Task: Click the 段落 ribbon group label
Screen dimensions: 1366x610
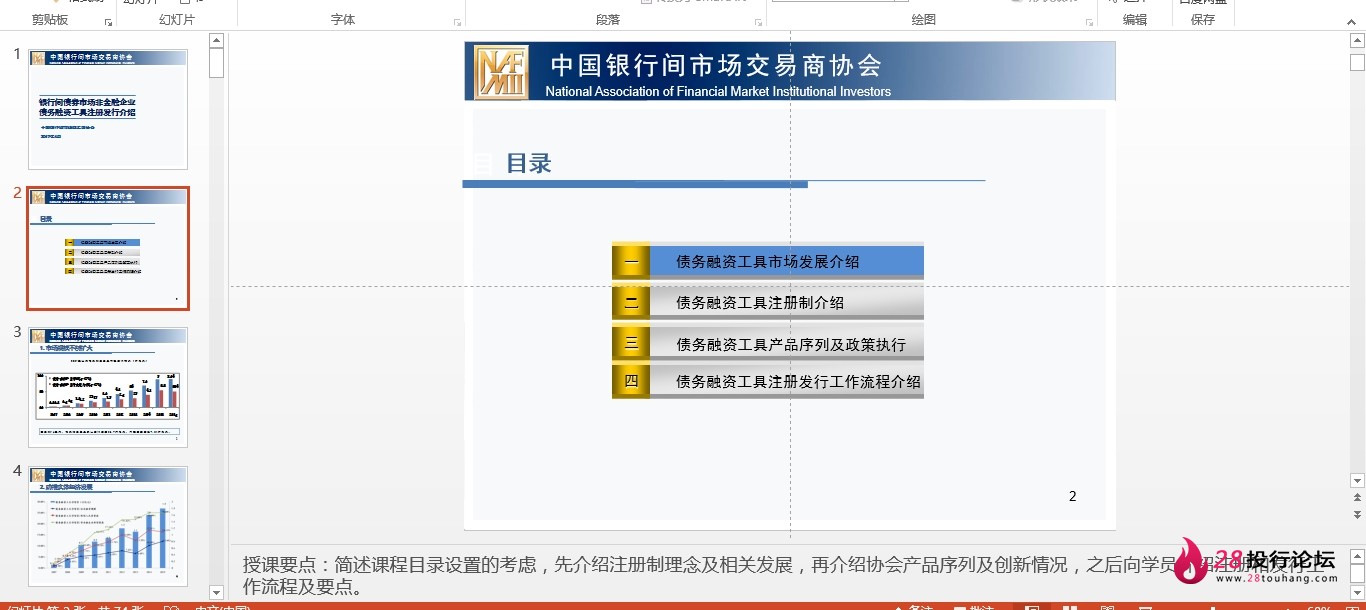Action: pyautogui.click(x=608, y=20)
